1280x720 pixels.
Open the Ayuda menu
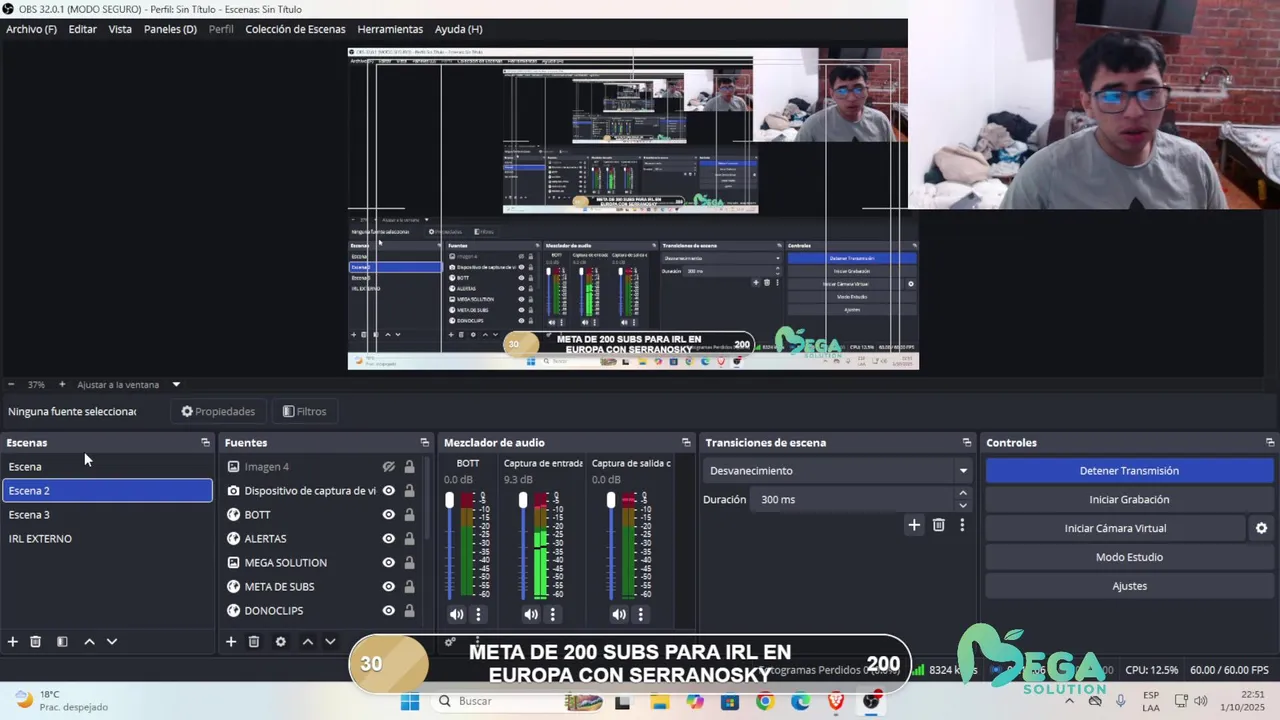click(458, 29)
